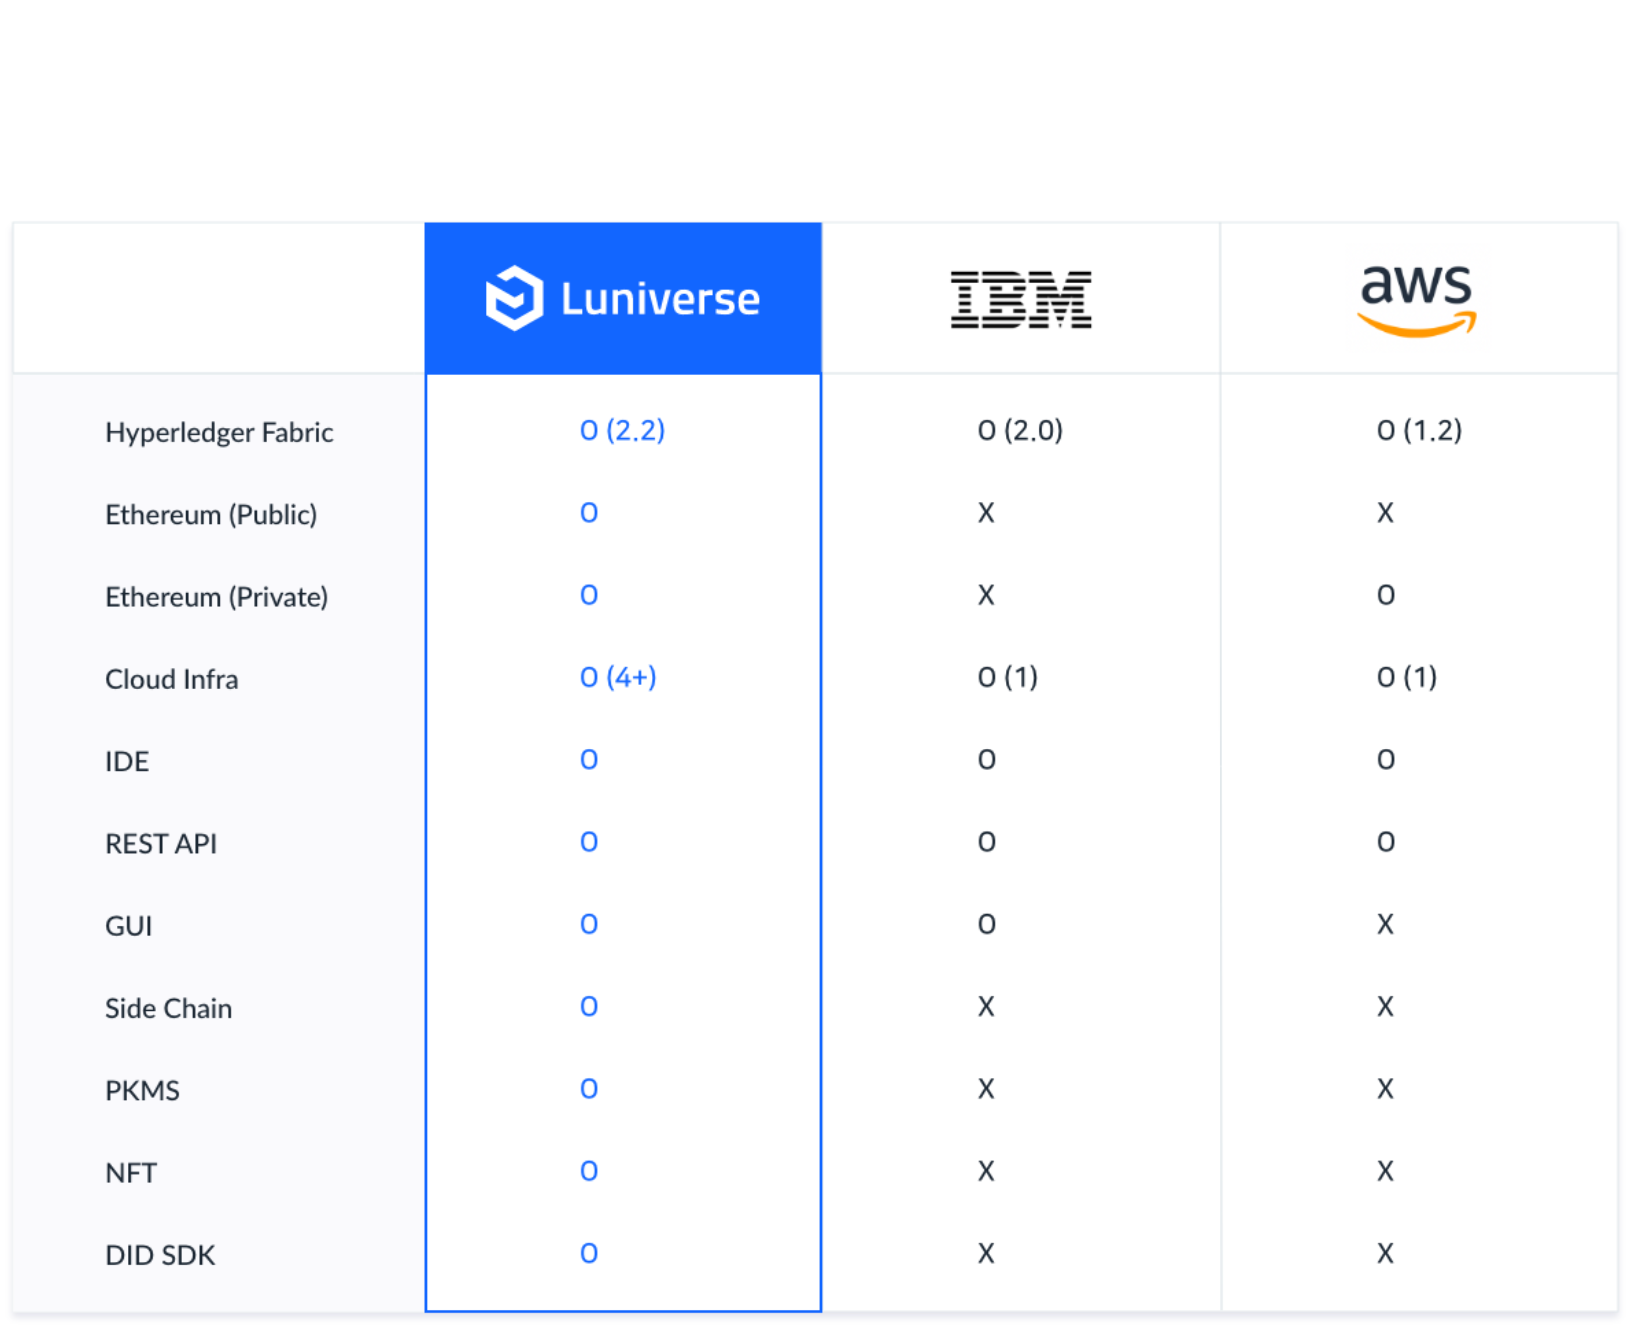The width and height of the screenshot is (1628, 1326).
Task: Toggle Ethereum (Public) support for Luniverse
Action: (589, 513)
